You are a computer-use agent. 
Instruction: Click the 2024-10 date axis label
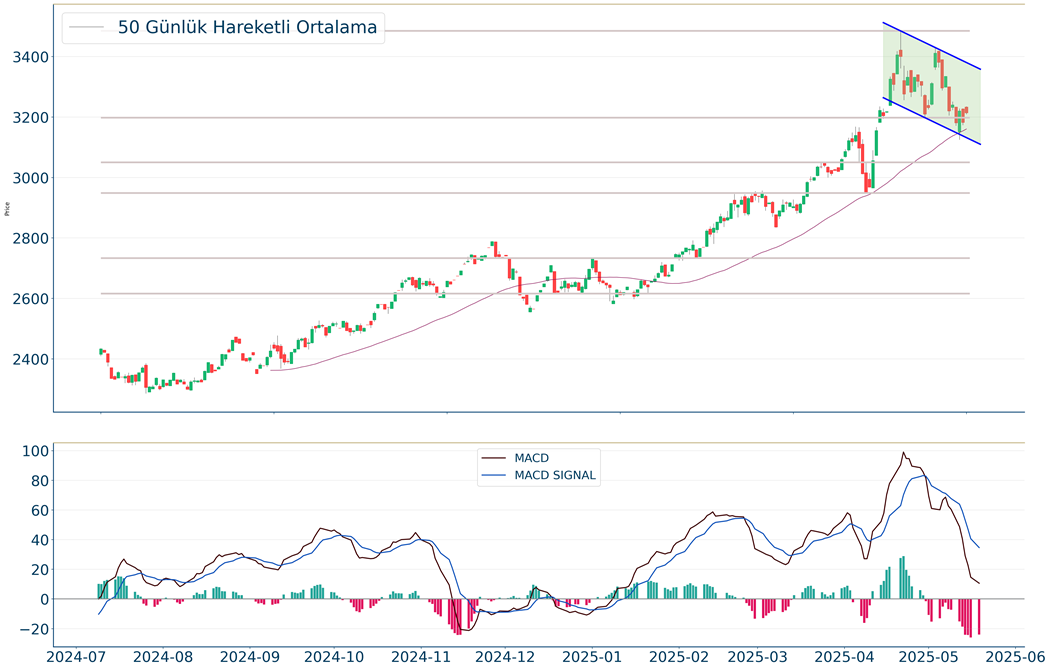coord(335,657)
